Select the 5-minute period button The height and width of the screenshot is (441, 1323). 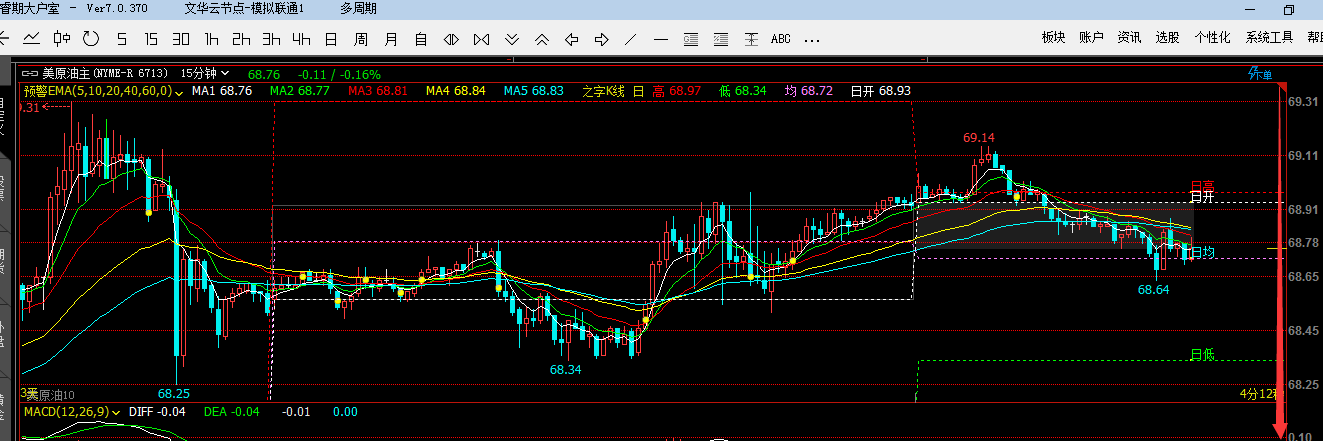[122, 39]
